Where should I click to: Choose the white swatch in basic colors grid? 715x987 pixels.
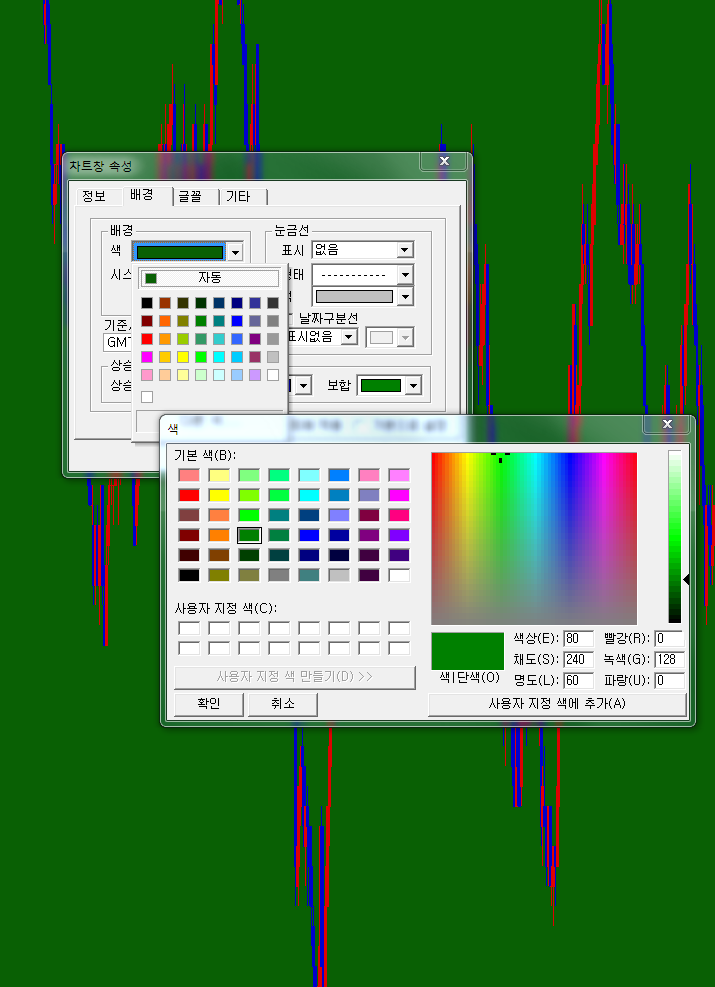pyautogui.click(x=399, y=575)
